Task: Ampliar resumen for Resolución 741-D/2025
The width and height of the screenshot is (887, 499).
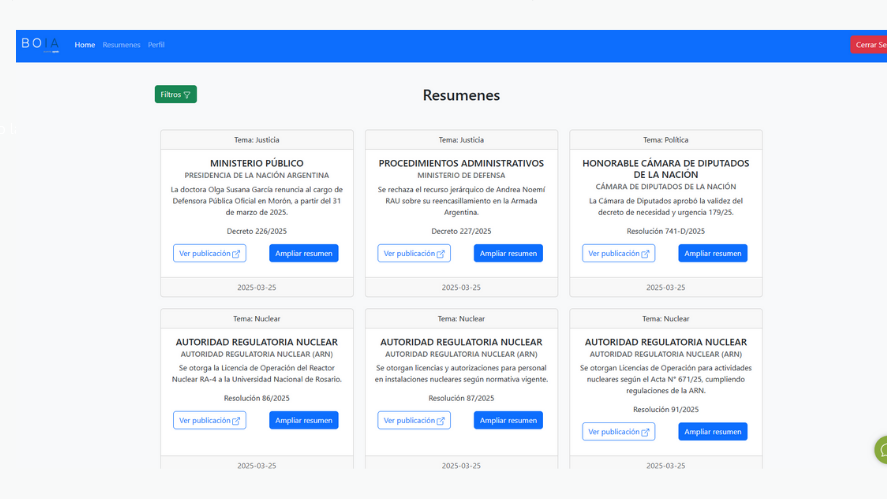Action: click(713, 253)
